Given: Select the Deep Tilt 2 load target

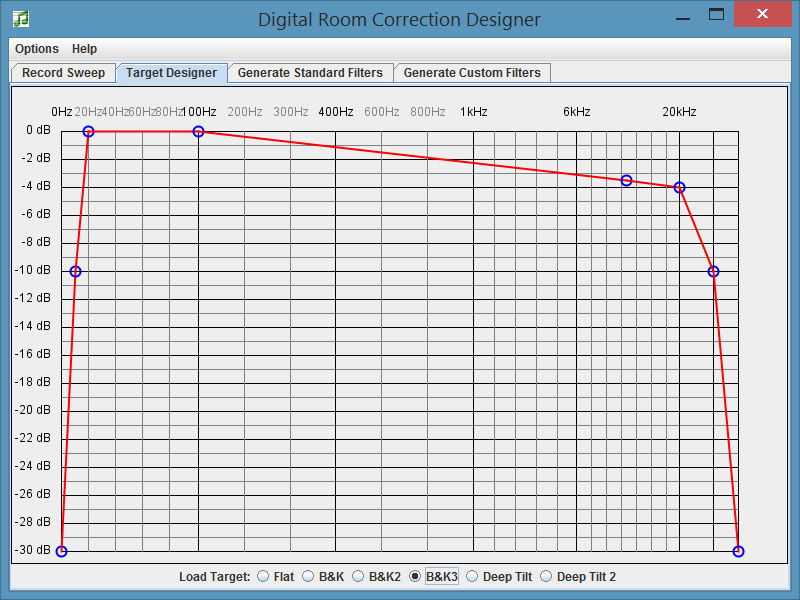Looking at the screenshot, I should [x=545, y=576].
